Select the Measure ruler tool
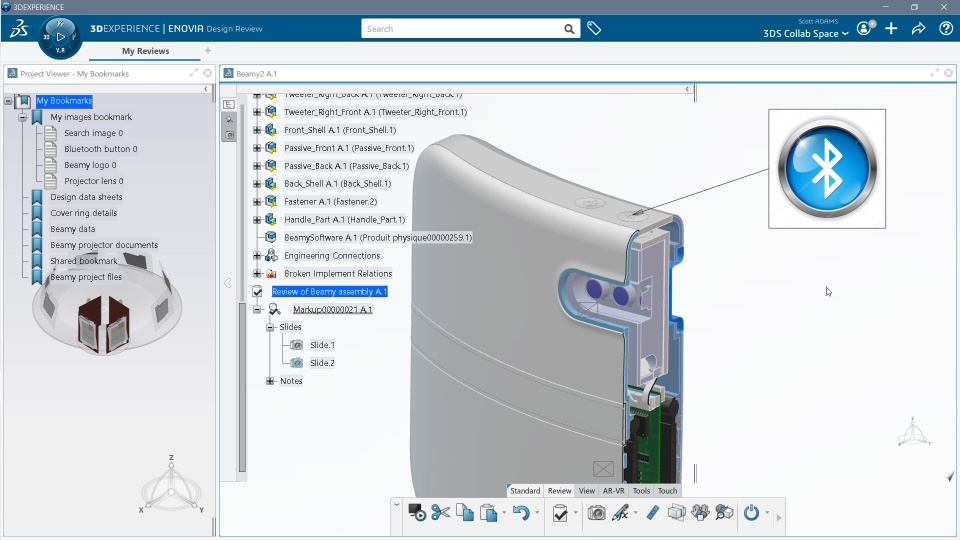This screenshot has width=960, height=540. 653,512
